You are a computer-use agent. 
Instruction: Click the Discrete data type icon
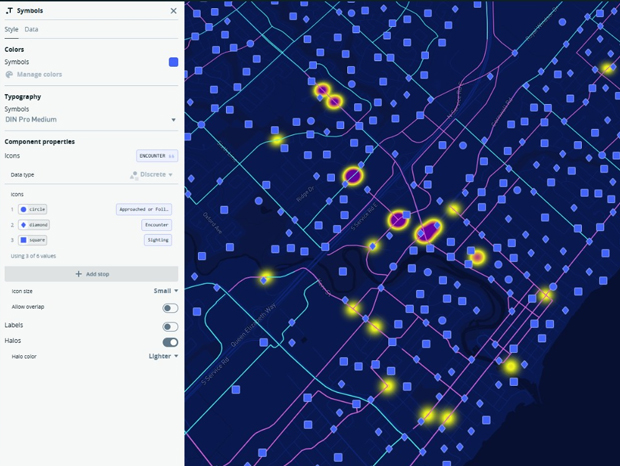134,175
